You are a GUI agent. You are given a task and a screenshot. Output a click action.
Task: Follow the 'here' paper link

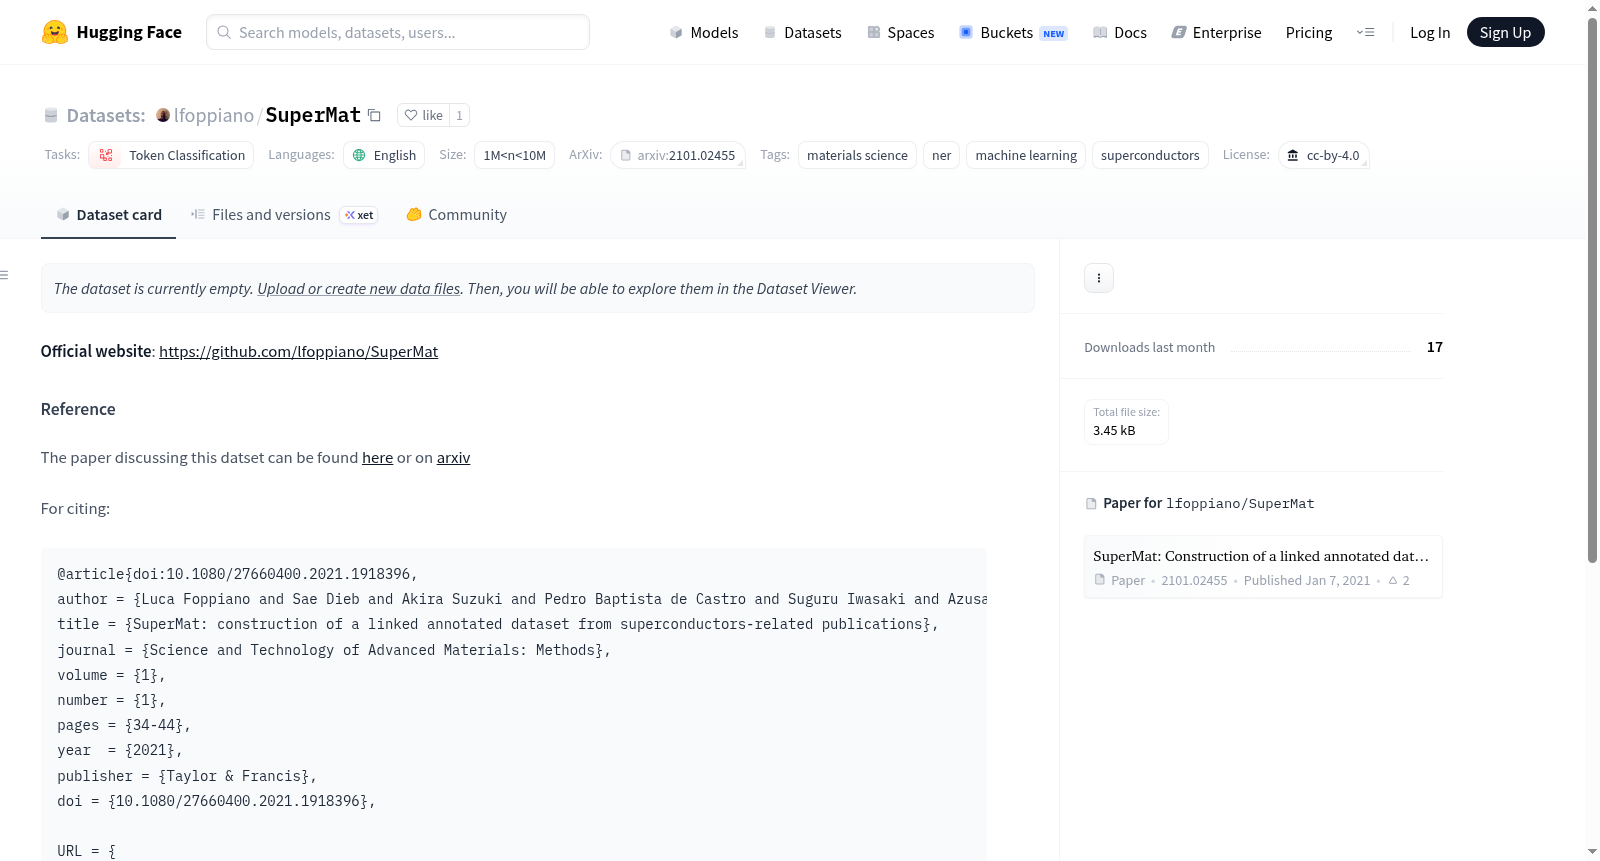[x=377, y=457]
